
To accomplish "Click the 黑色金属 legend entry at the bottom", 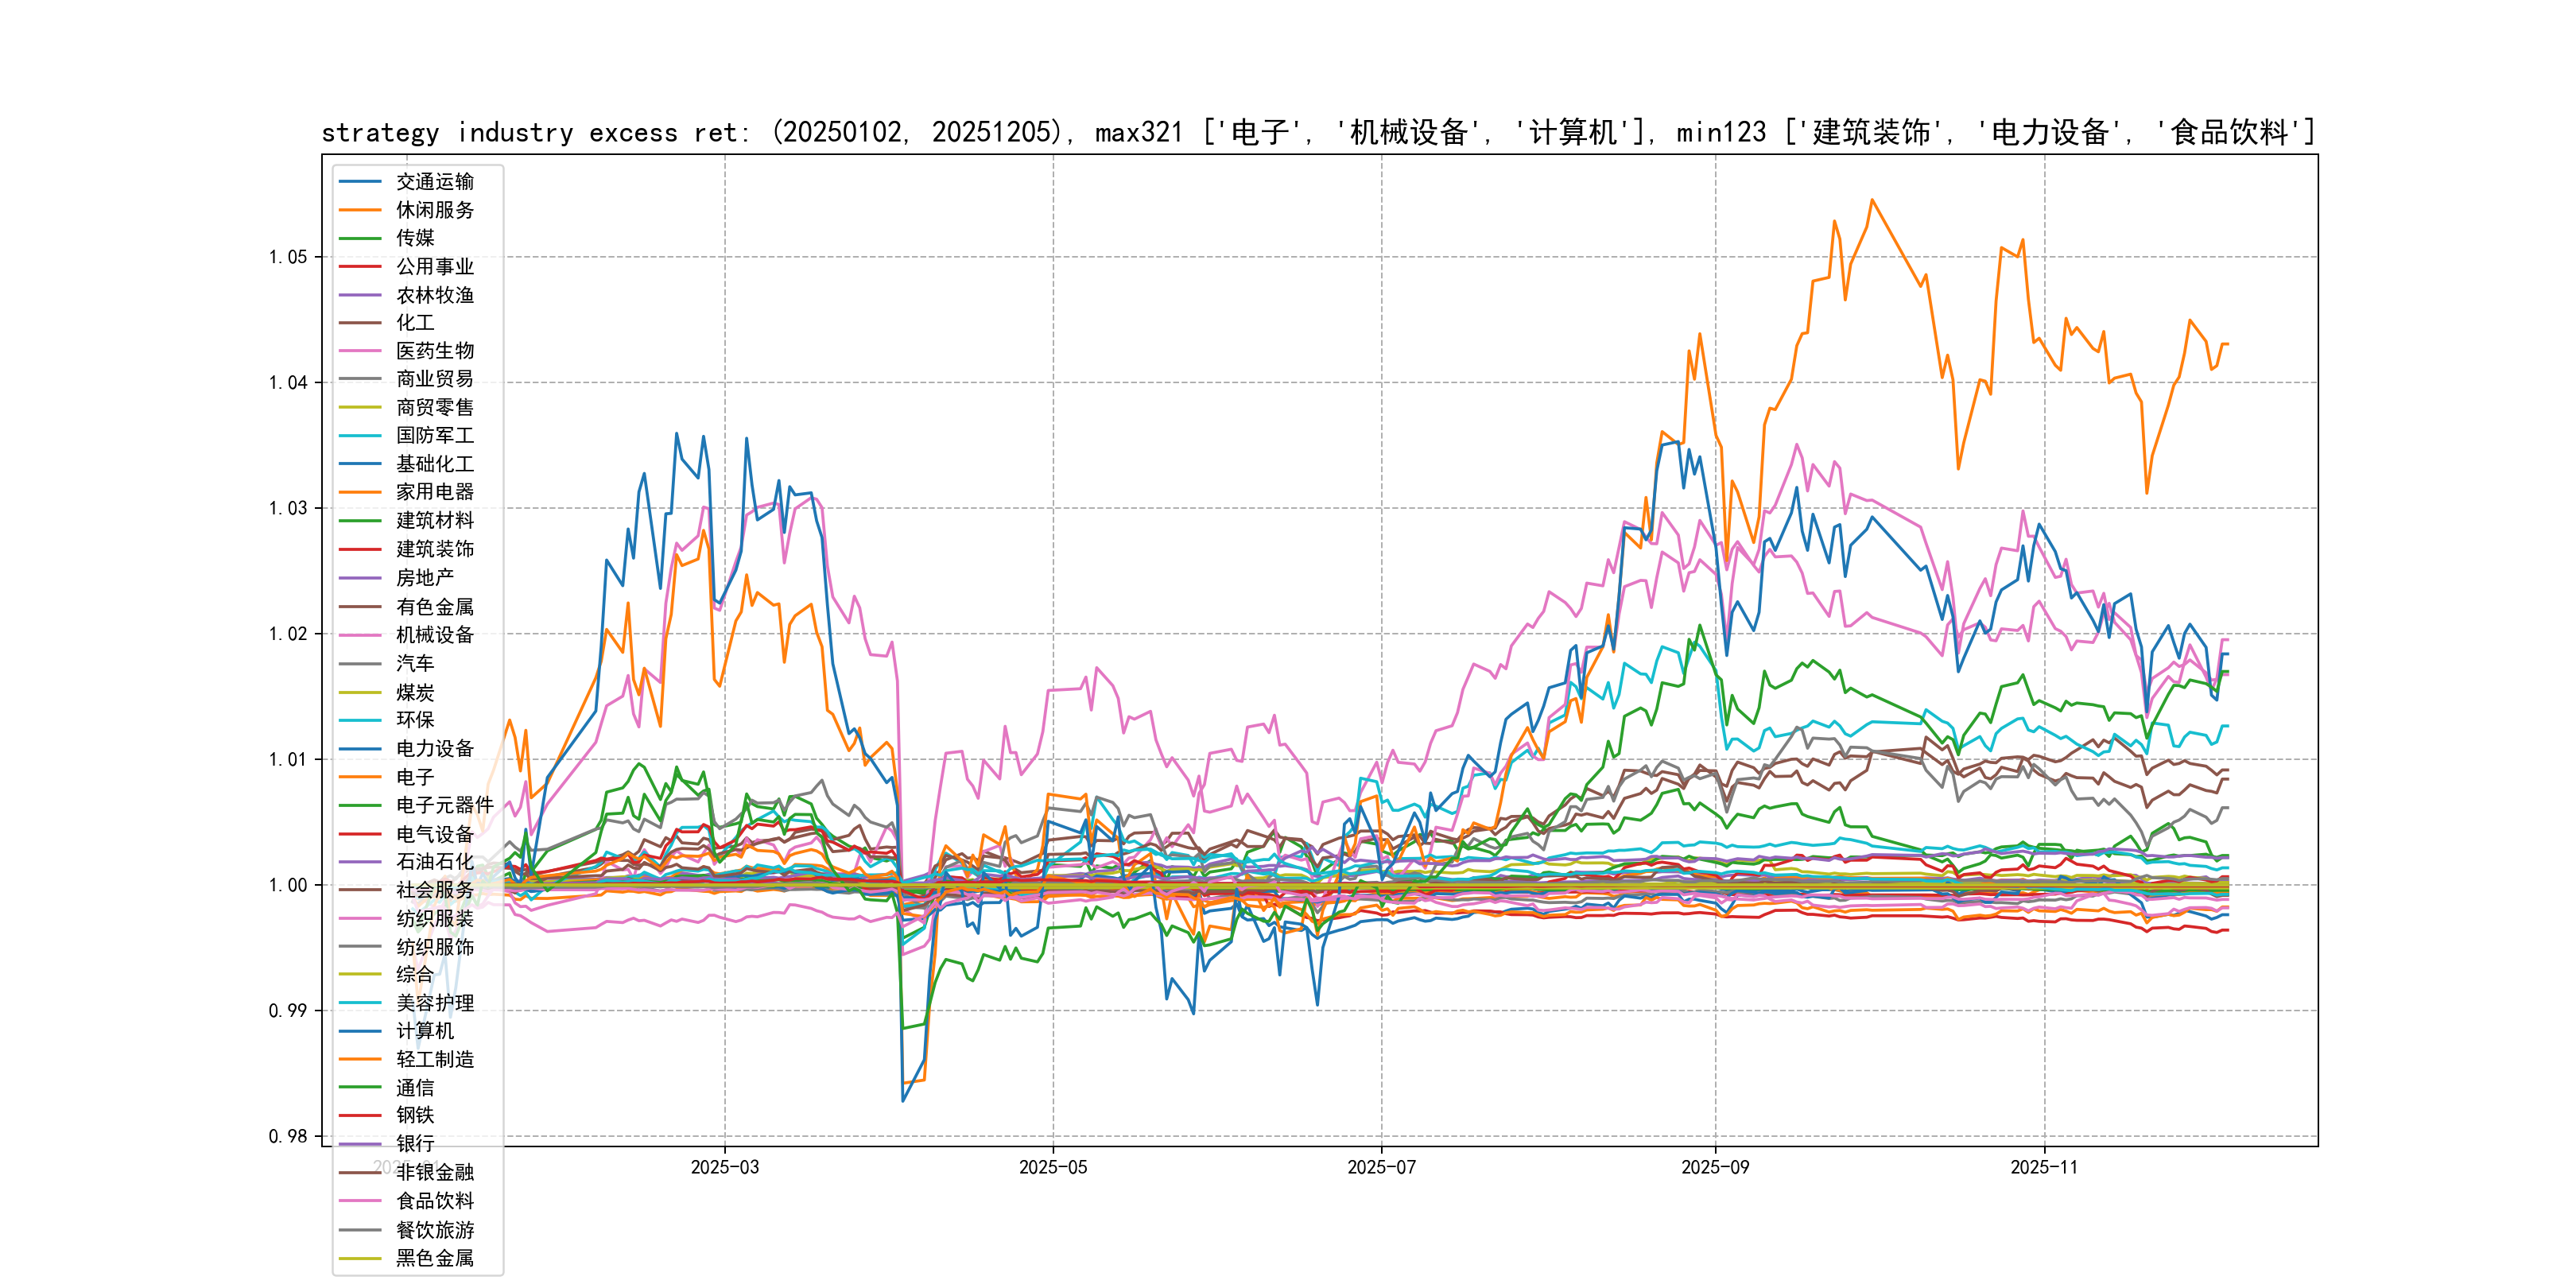I will [434, 1258].
